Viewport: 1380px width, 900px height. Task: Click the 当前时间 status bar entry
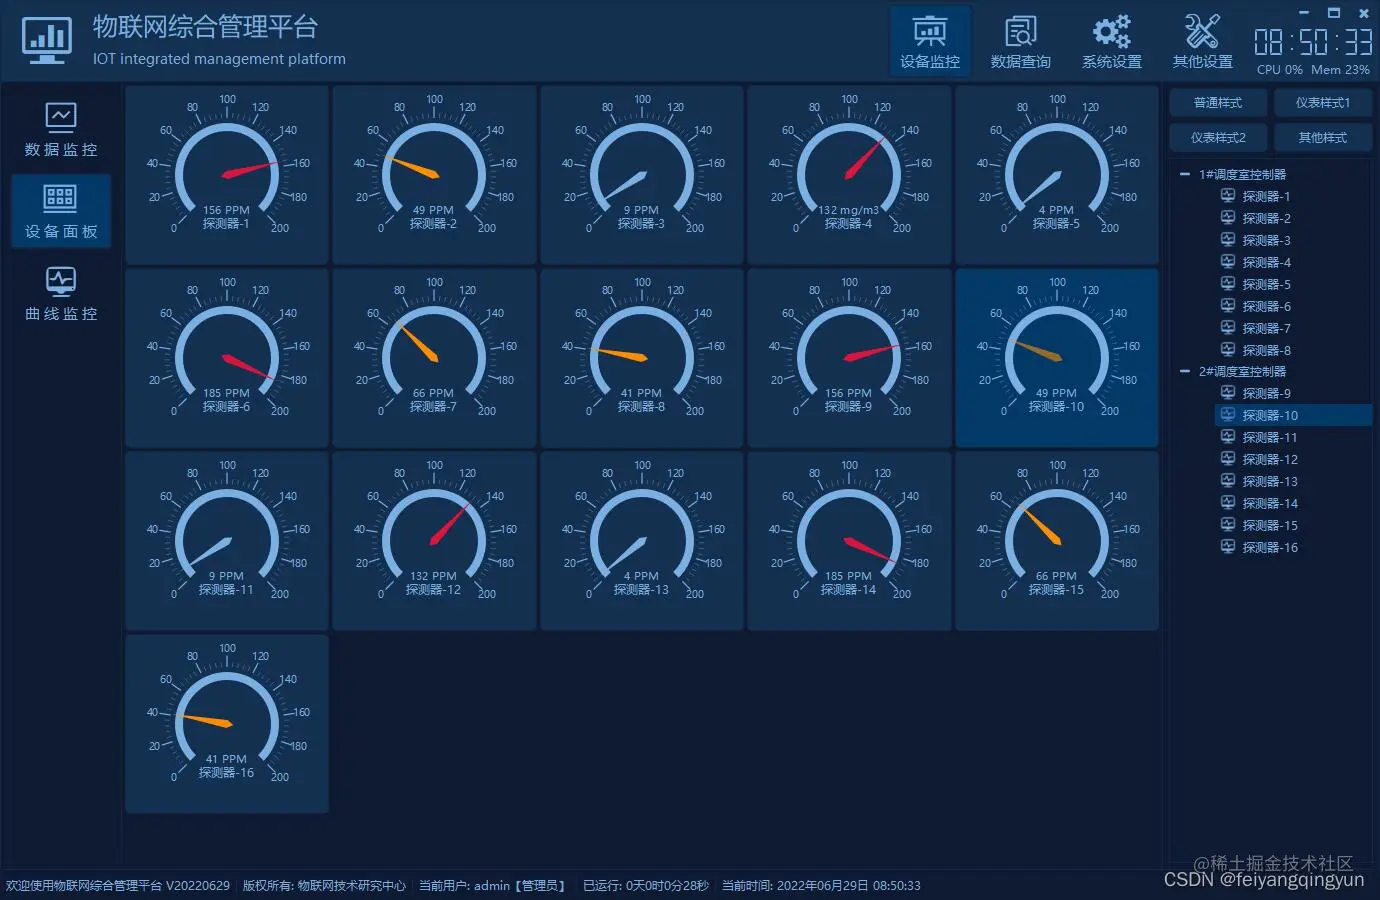click(821, 886)
